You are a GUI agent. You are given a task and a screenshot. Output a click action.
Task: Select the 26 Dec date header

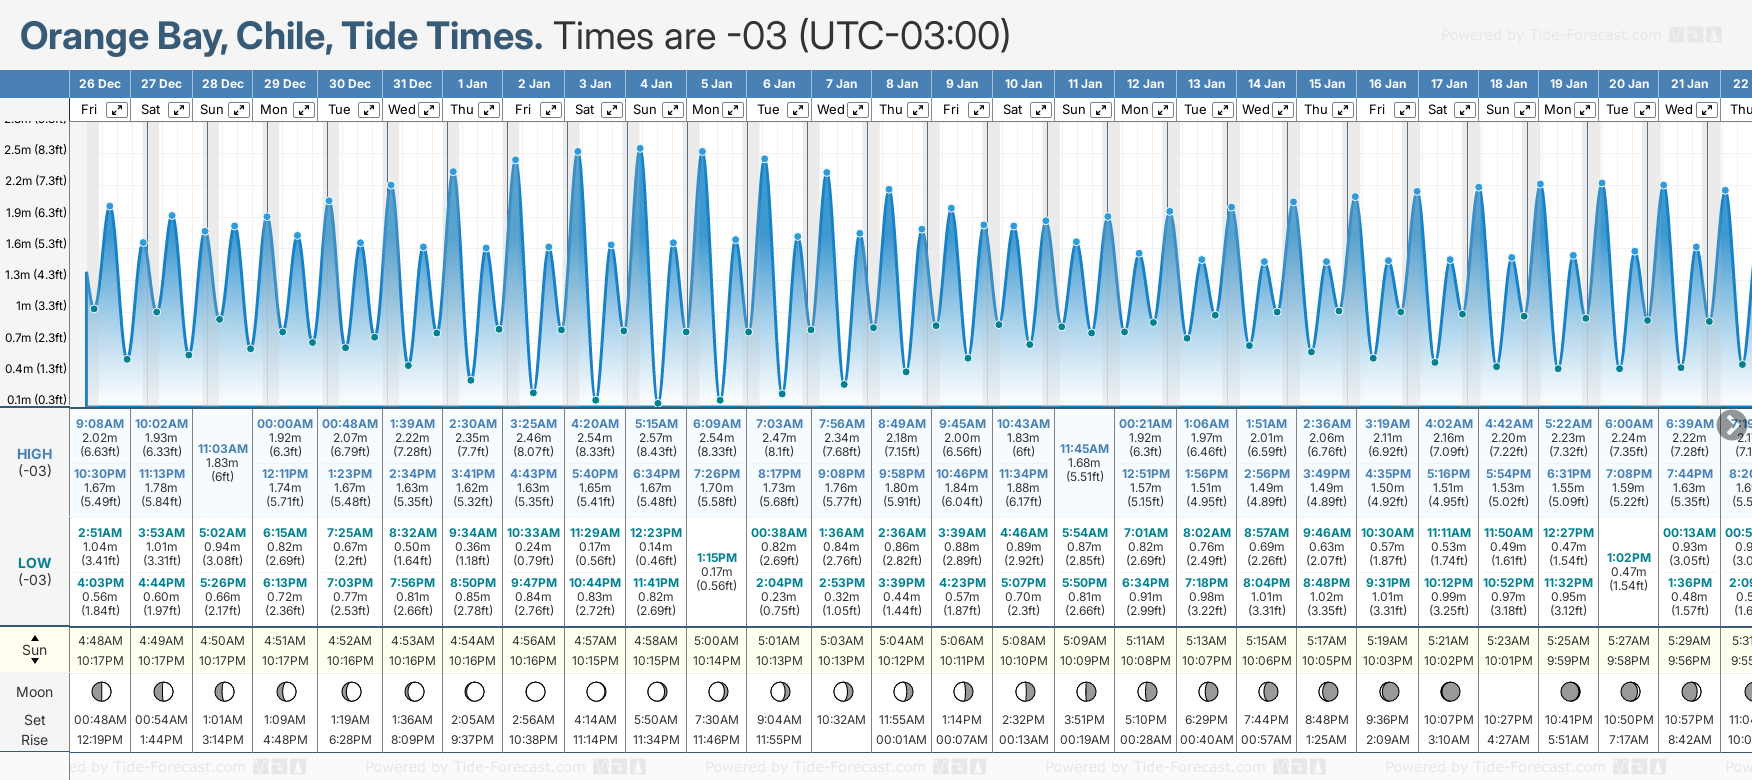[100, 84]
